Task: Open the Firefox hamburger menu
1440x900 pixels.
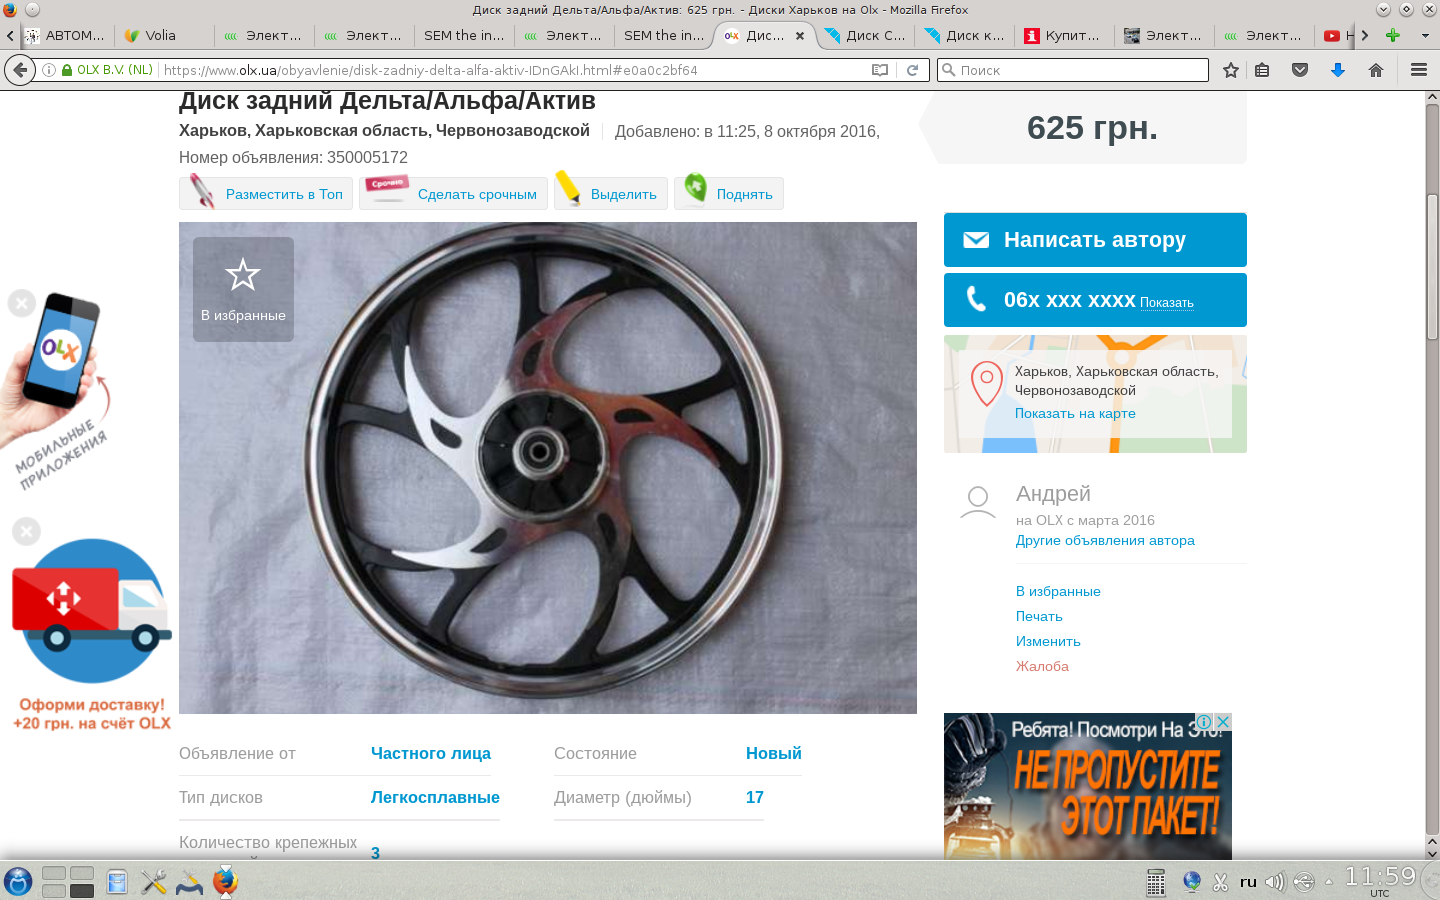Action: coord(1418,70)
